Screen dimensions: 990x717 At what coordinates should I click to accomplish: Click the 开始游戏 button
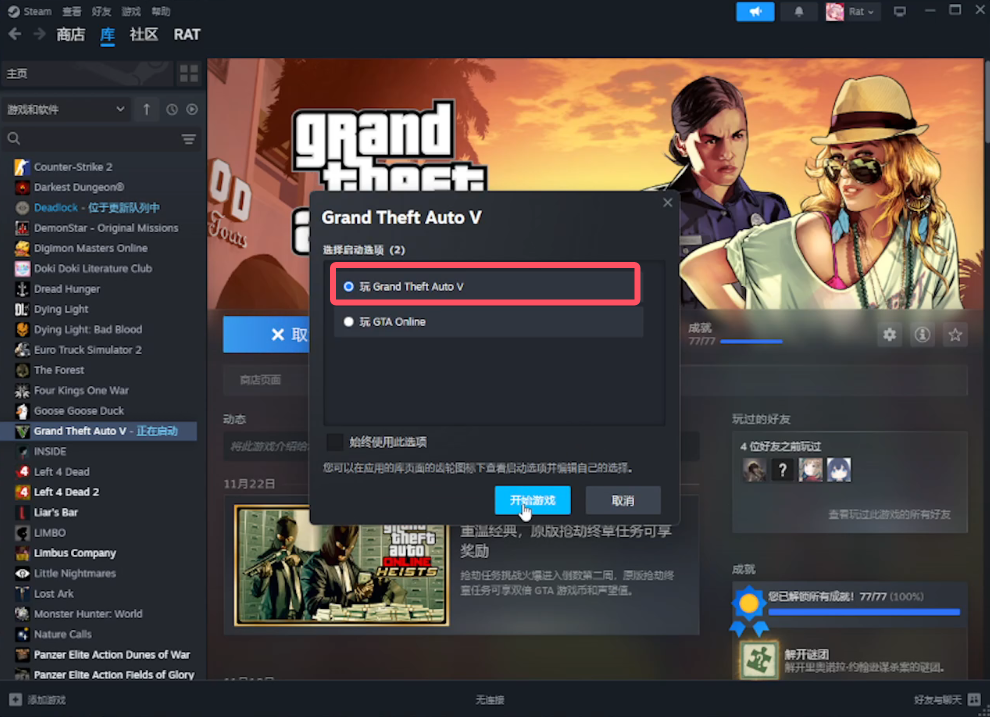(x=533, y=501)
